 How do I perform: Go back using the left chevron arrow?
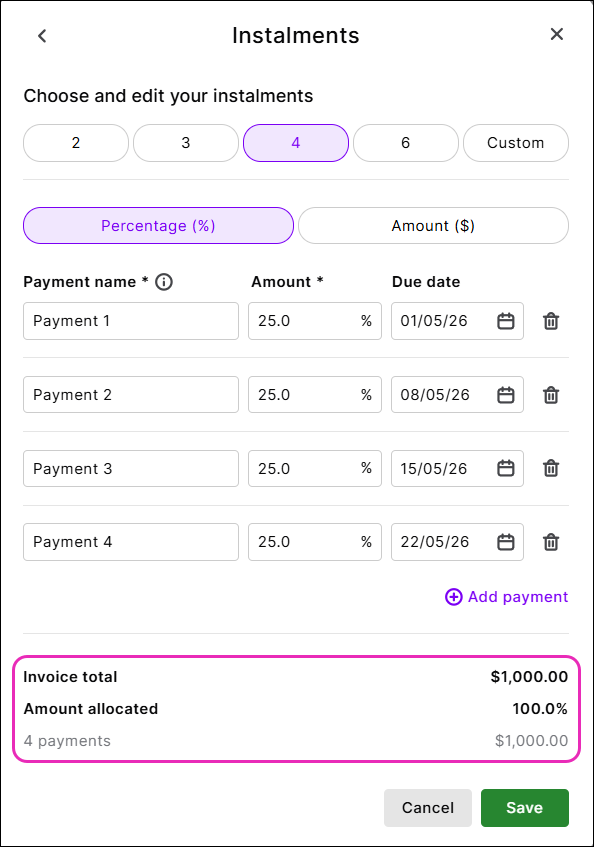click(x=42, y=36)
